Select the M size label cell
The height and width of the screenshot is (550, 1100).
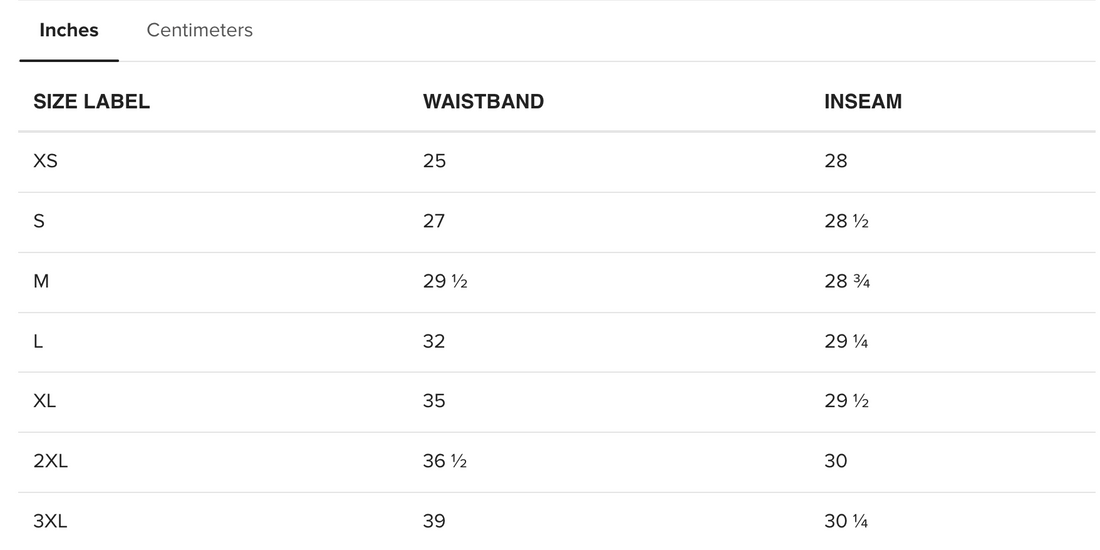tap(41, 281)
